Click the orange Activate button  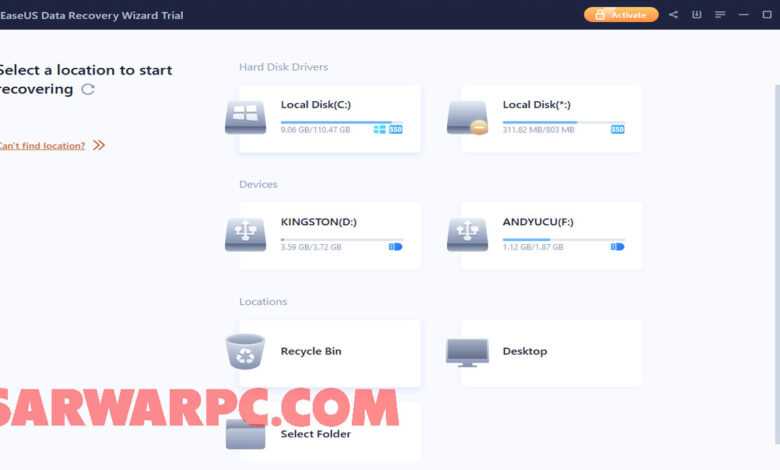pyautogui.click(x=621, y=15)
